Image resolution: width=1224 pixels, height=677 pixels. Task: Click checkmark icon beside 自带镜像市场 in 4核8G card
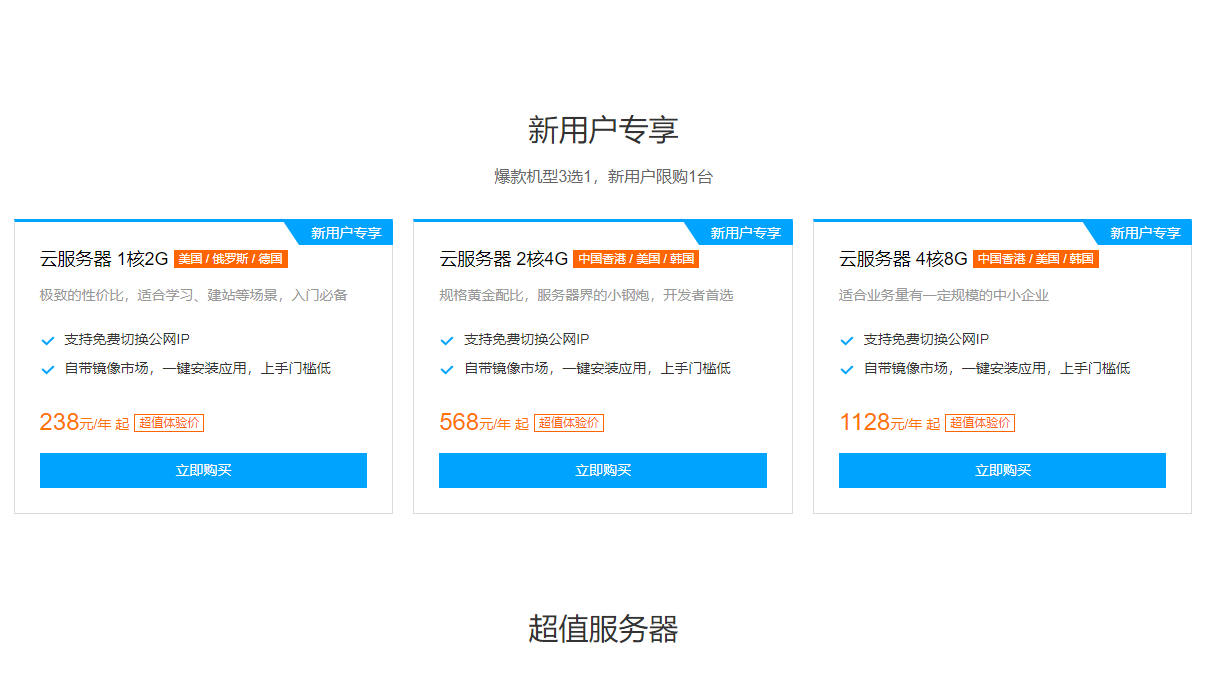[847, 369]
